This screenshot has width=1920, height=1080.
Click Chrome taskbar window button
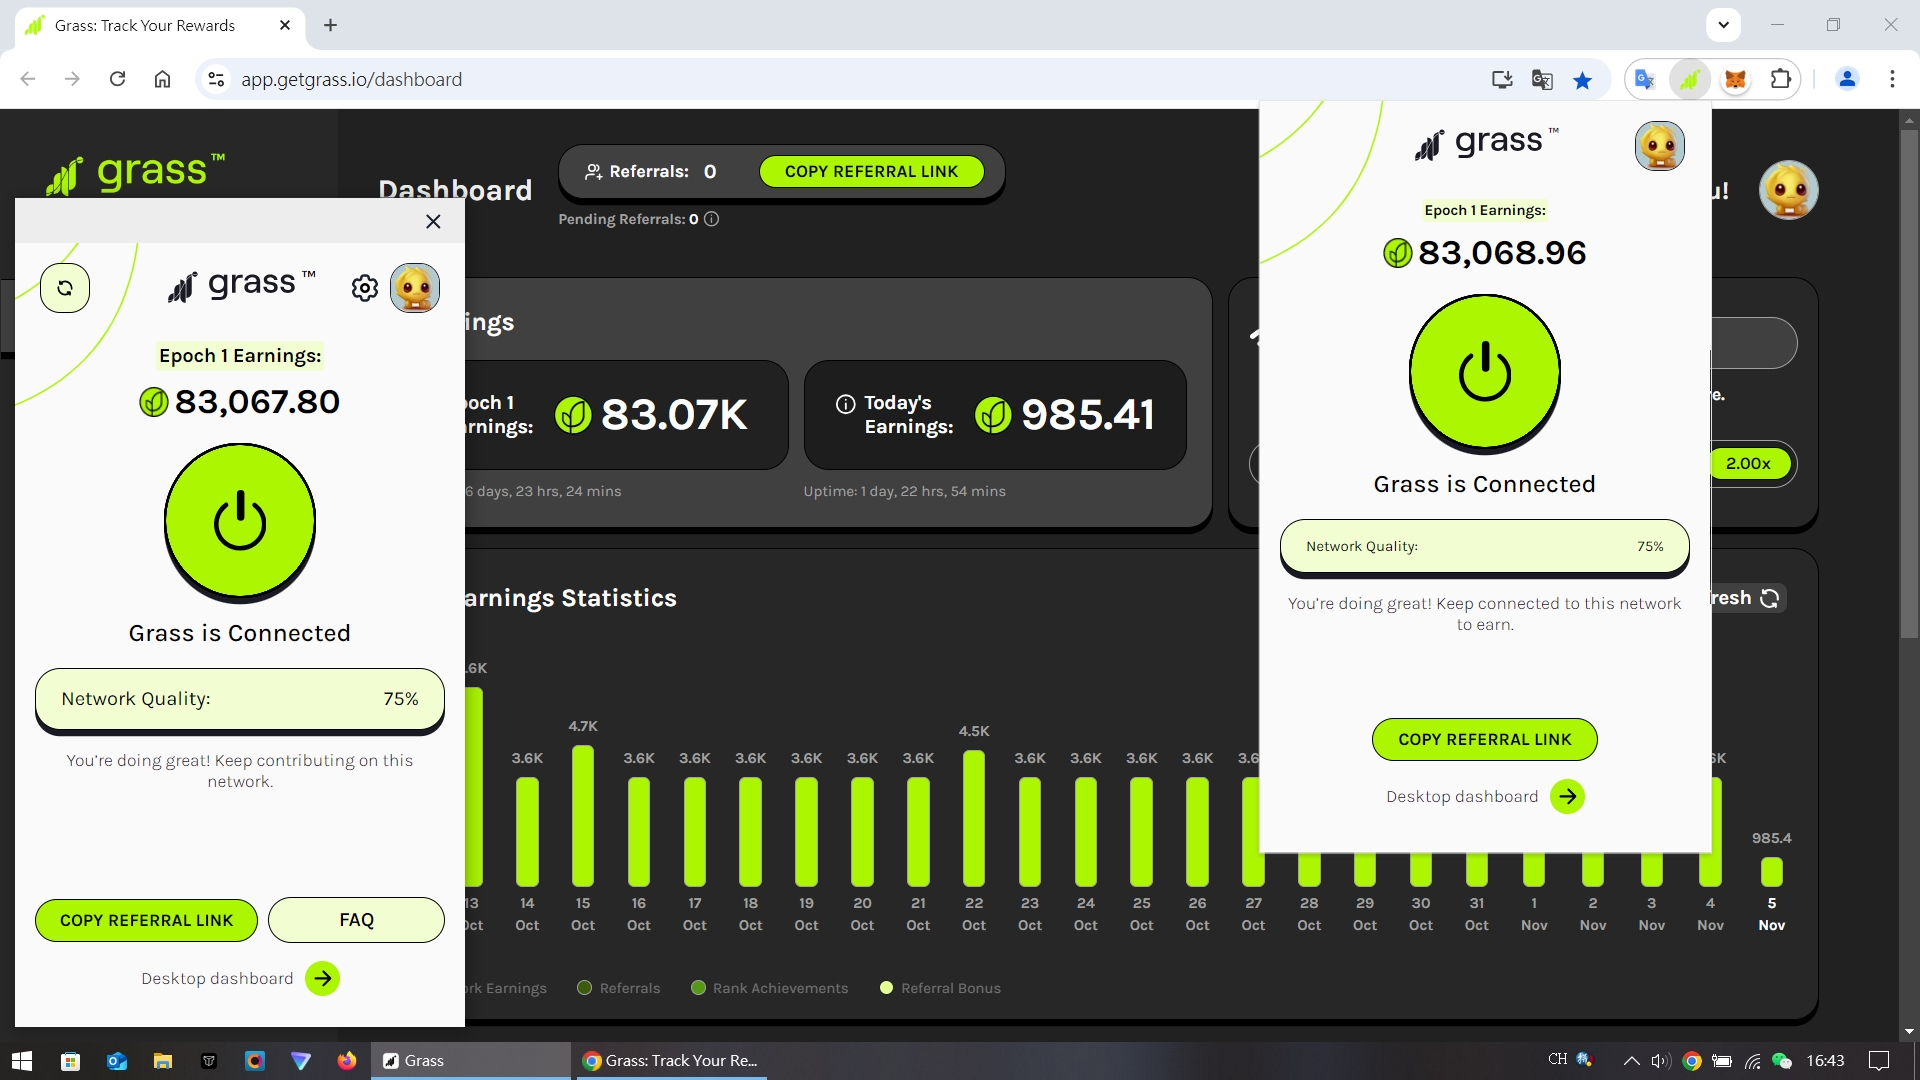pos(670,1061)
